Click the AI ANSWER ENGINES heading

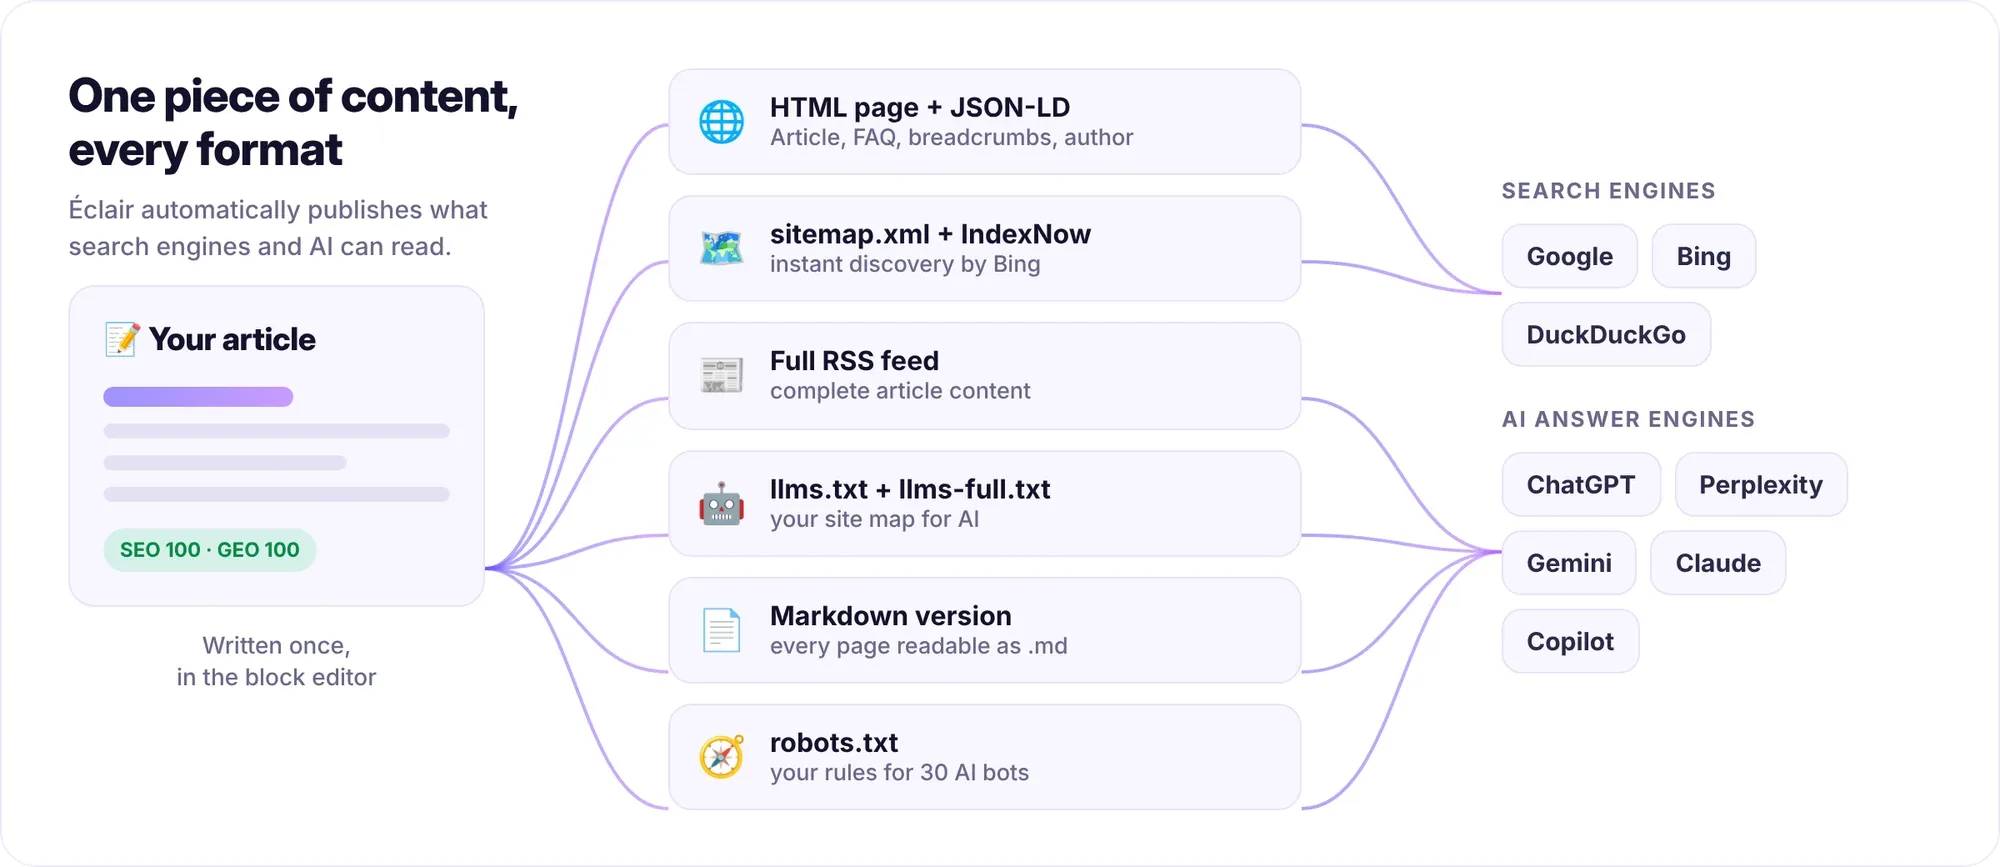click(1628, 419)
